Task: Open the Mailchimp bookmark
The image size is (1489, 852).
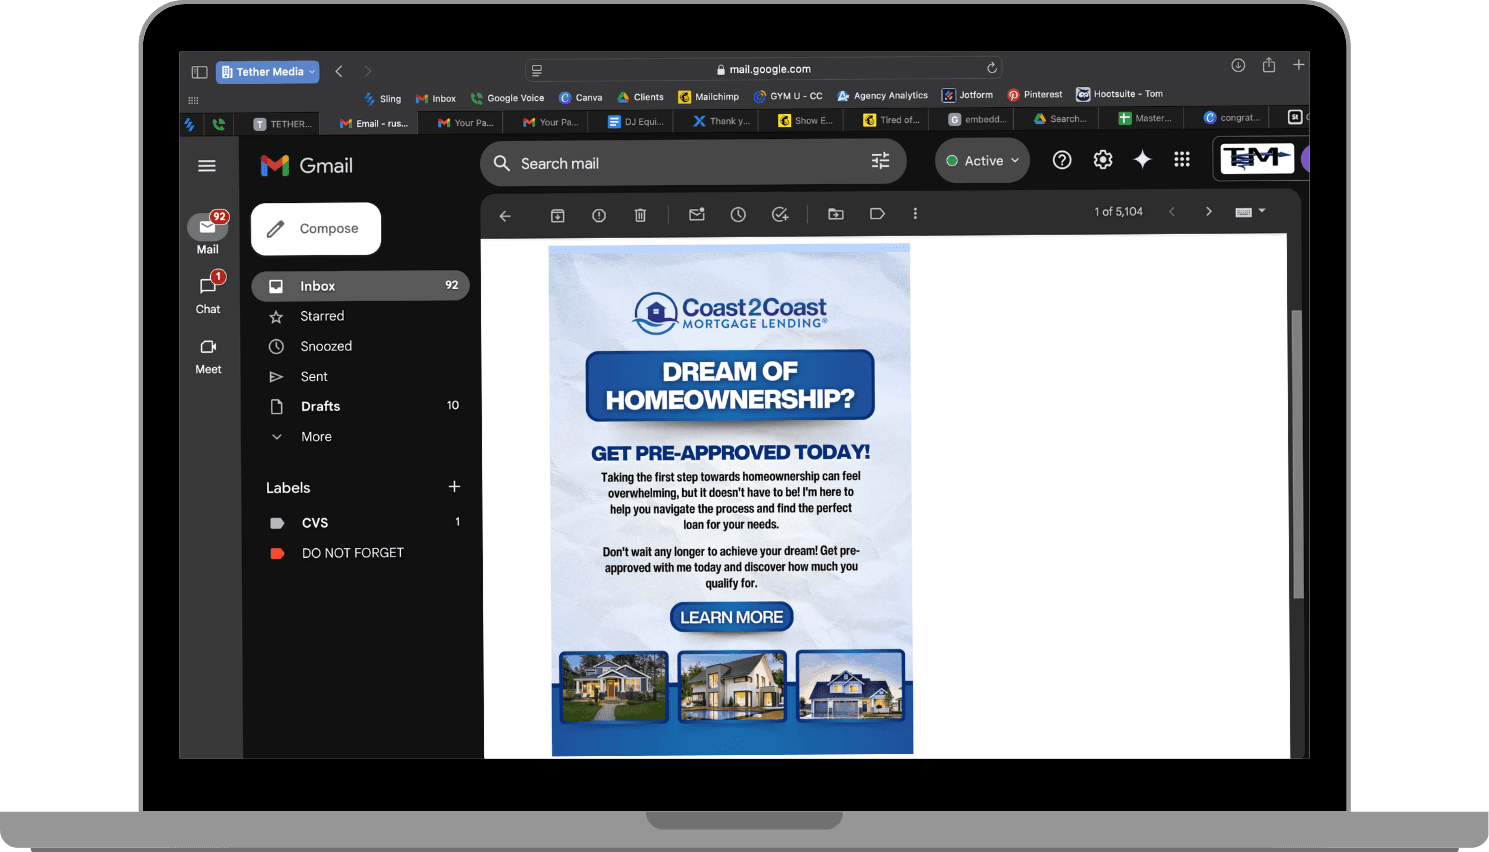Action: [x=709, y=97]
